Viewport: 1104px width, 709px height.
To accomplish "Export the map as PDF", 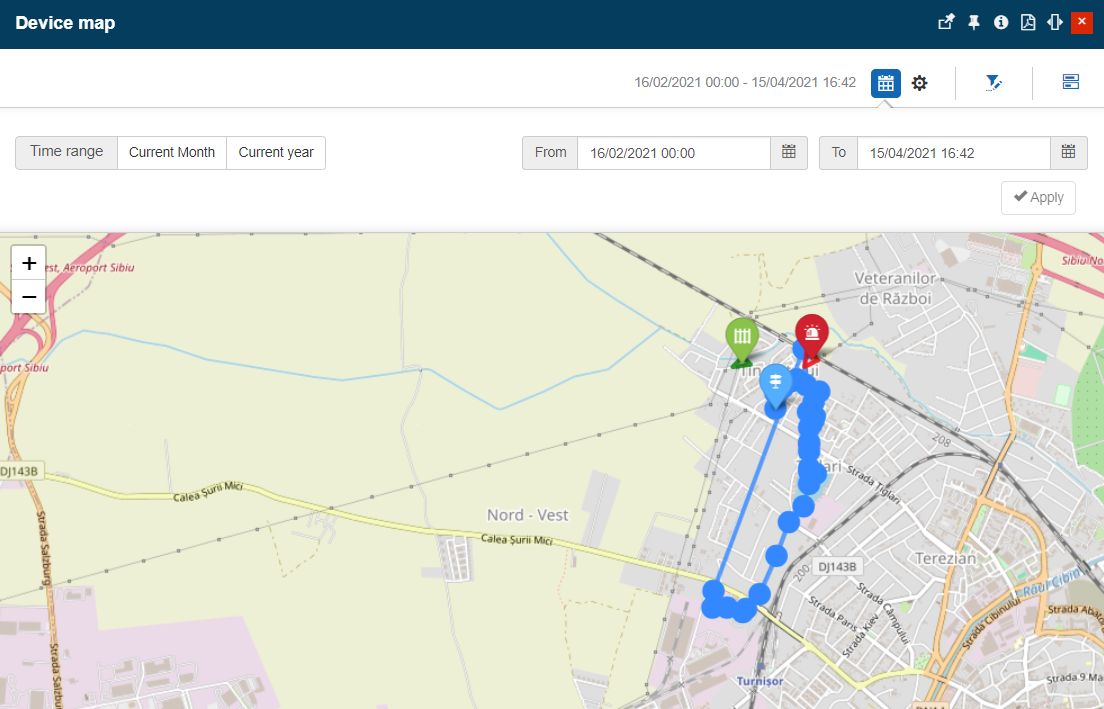I will coord(1027,23).
